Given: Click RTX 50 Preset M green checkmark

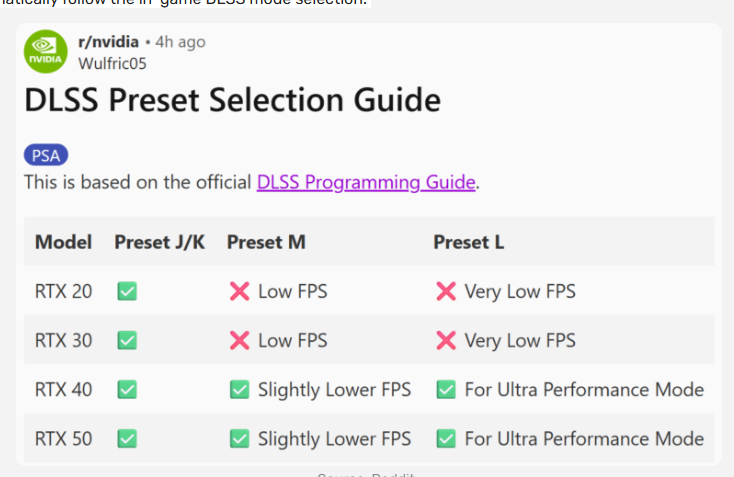Looking at the screenshot, I should click(239, 438).
